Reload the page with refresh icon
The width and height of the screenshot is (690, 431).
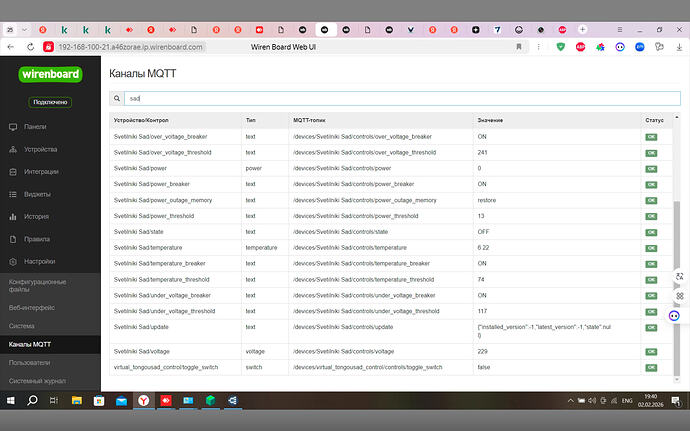point(30,47)
